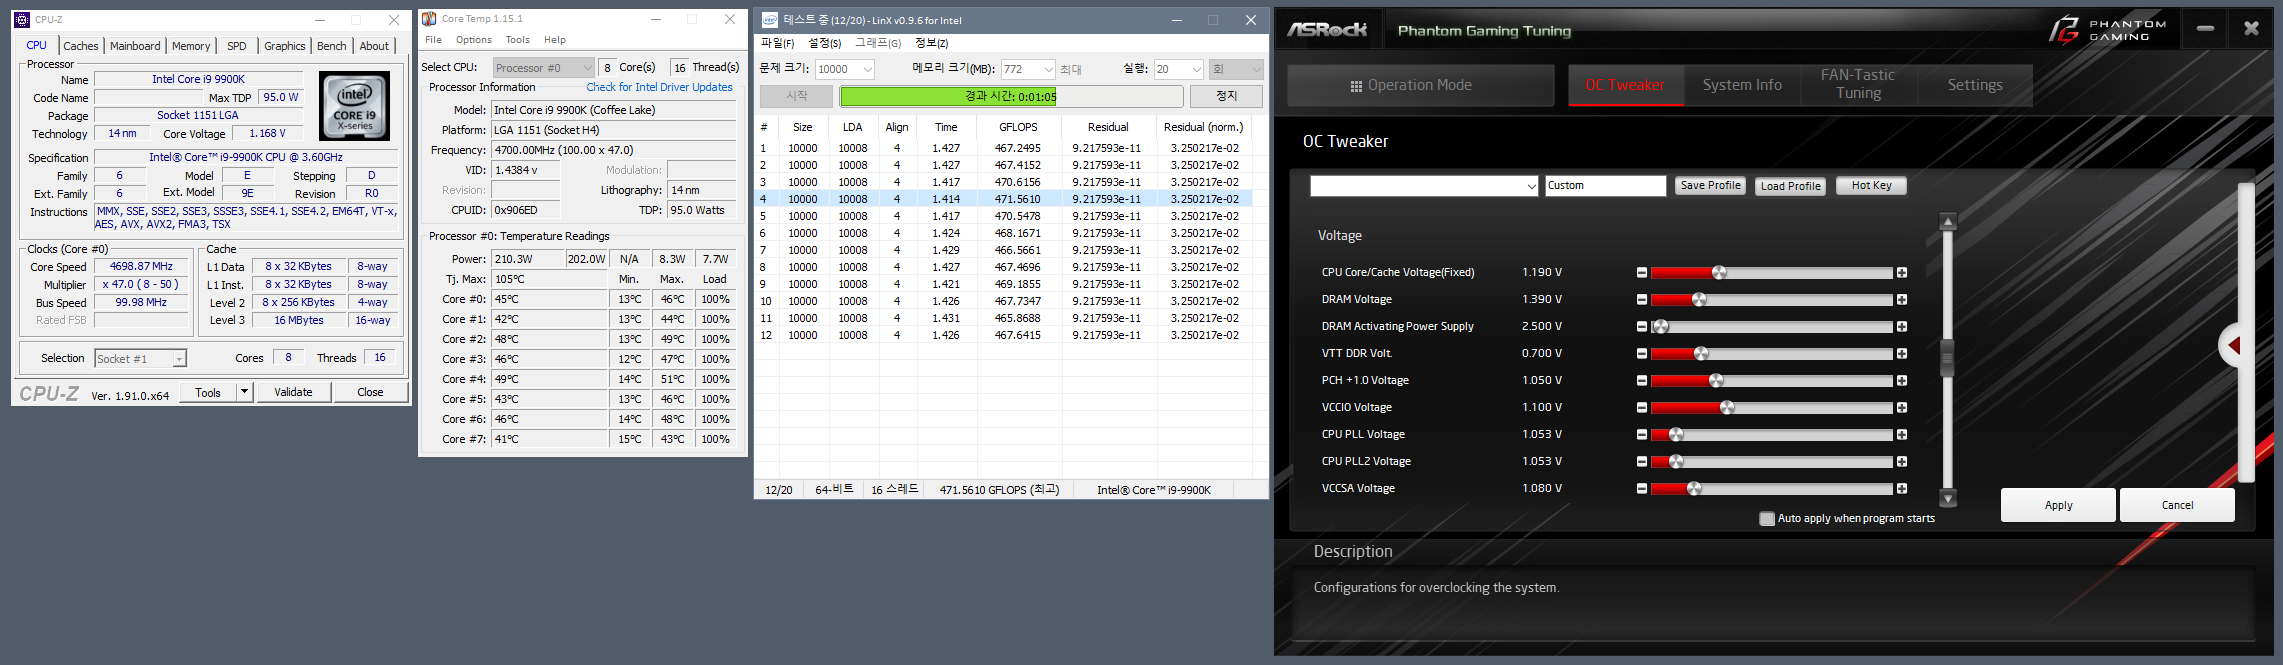Click plus icon for DRAM Voltage
This screenshot has height=665, width=2283.
click(1901, 299)
